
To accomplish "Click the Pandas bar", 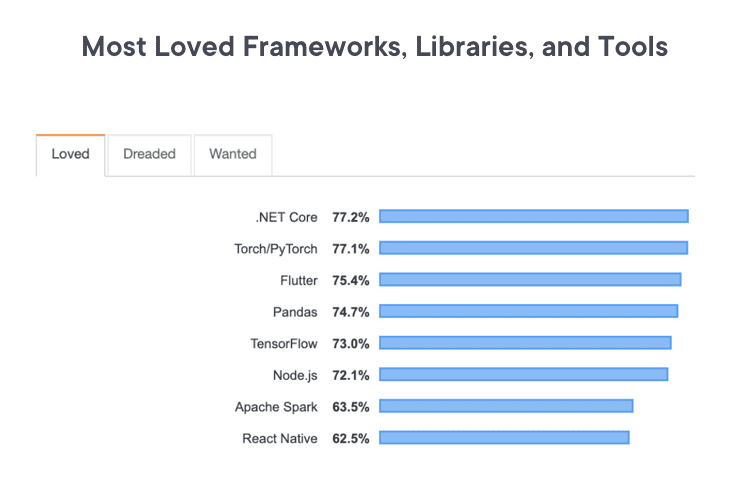I will click(x=529, y=311).
